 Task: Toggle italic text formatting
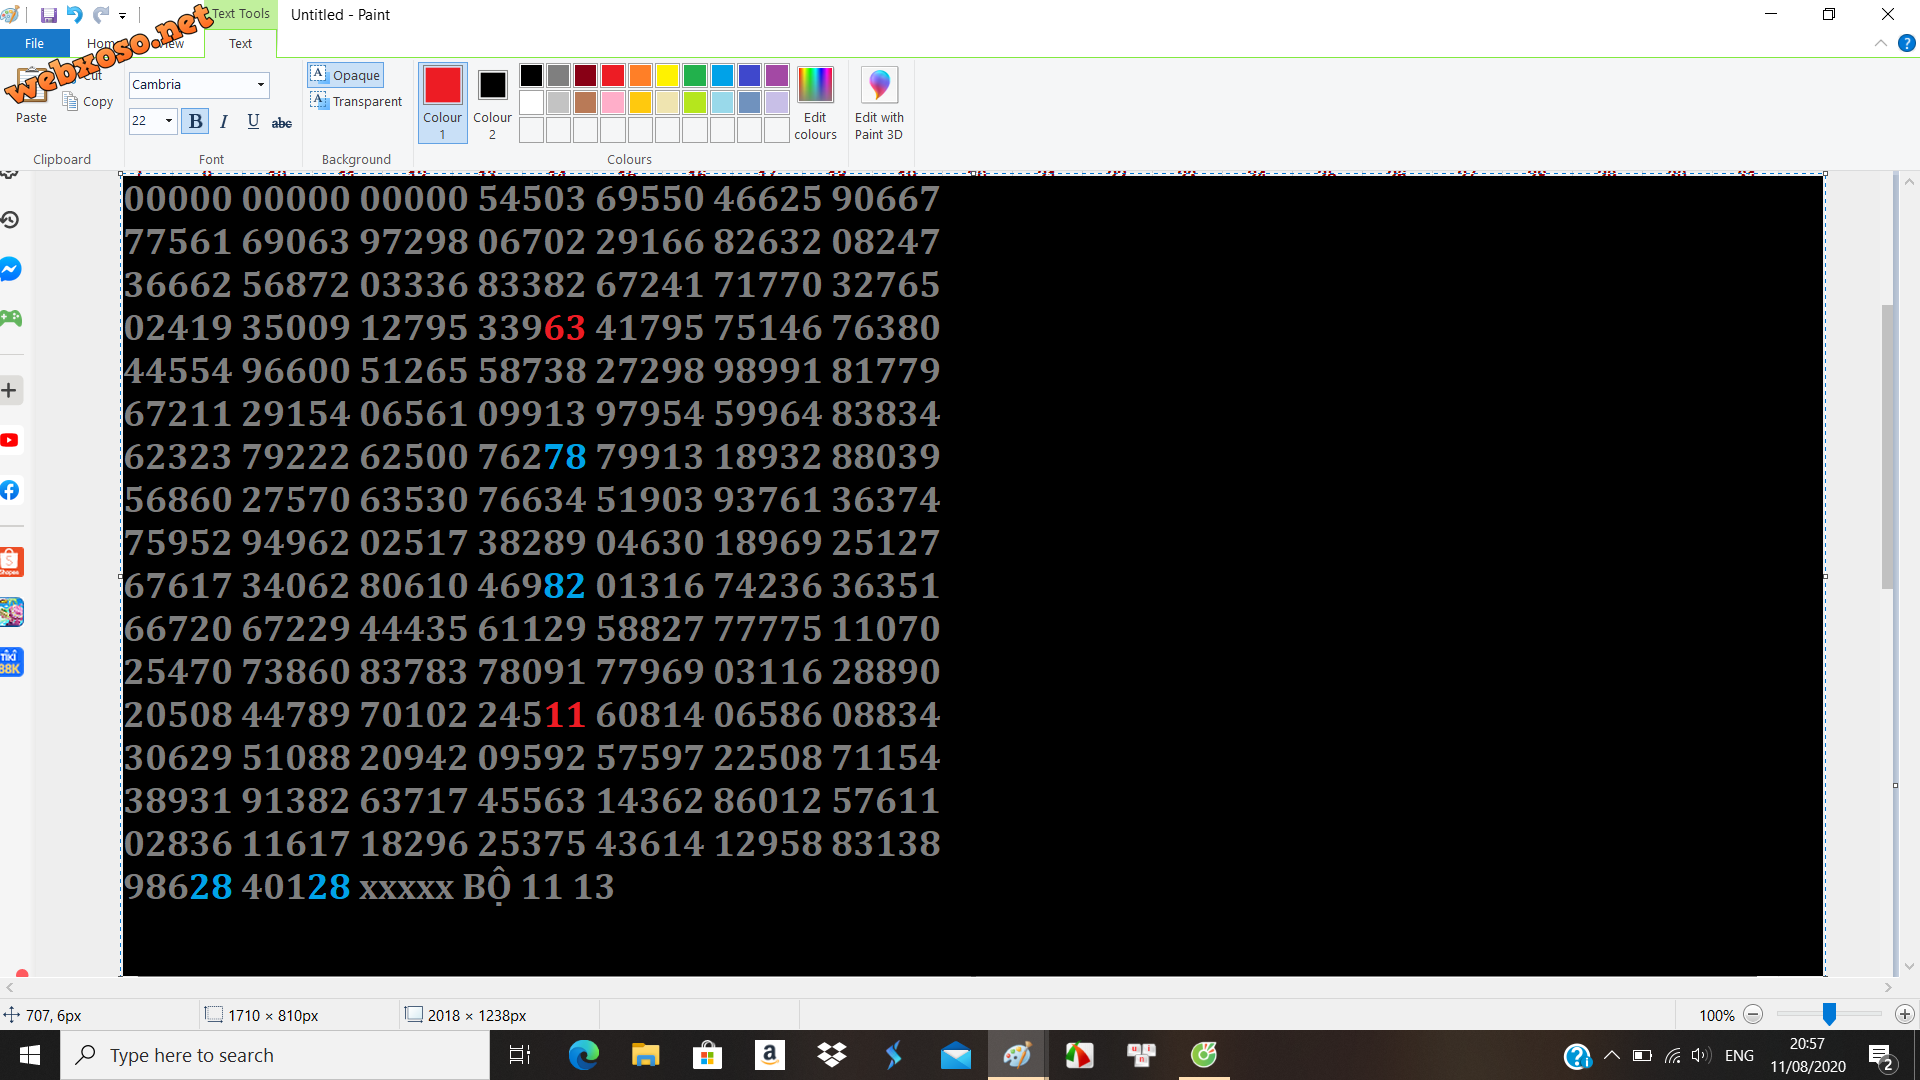(224, 121)
